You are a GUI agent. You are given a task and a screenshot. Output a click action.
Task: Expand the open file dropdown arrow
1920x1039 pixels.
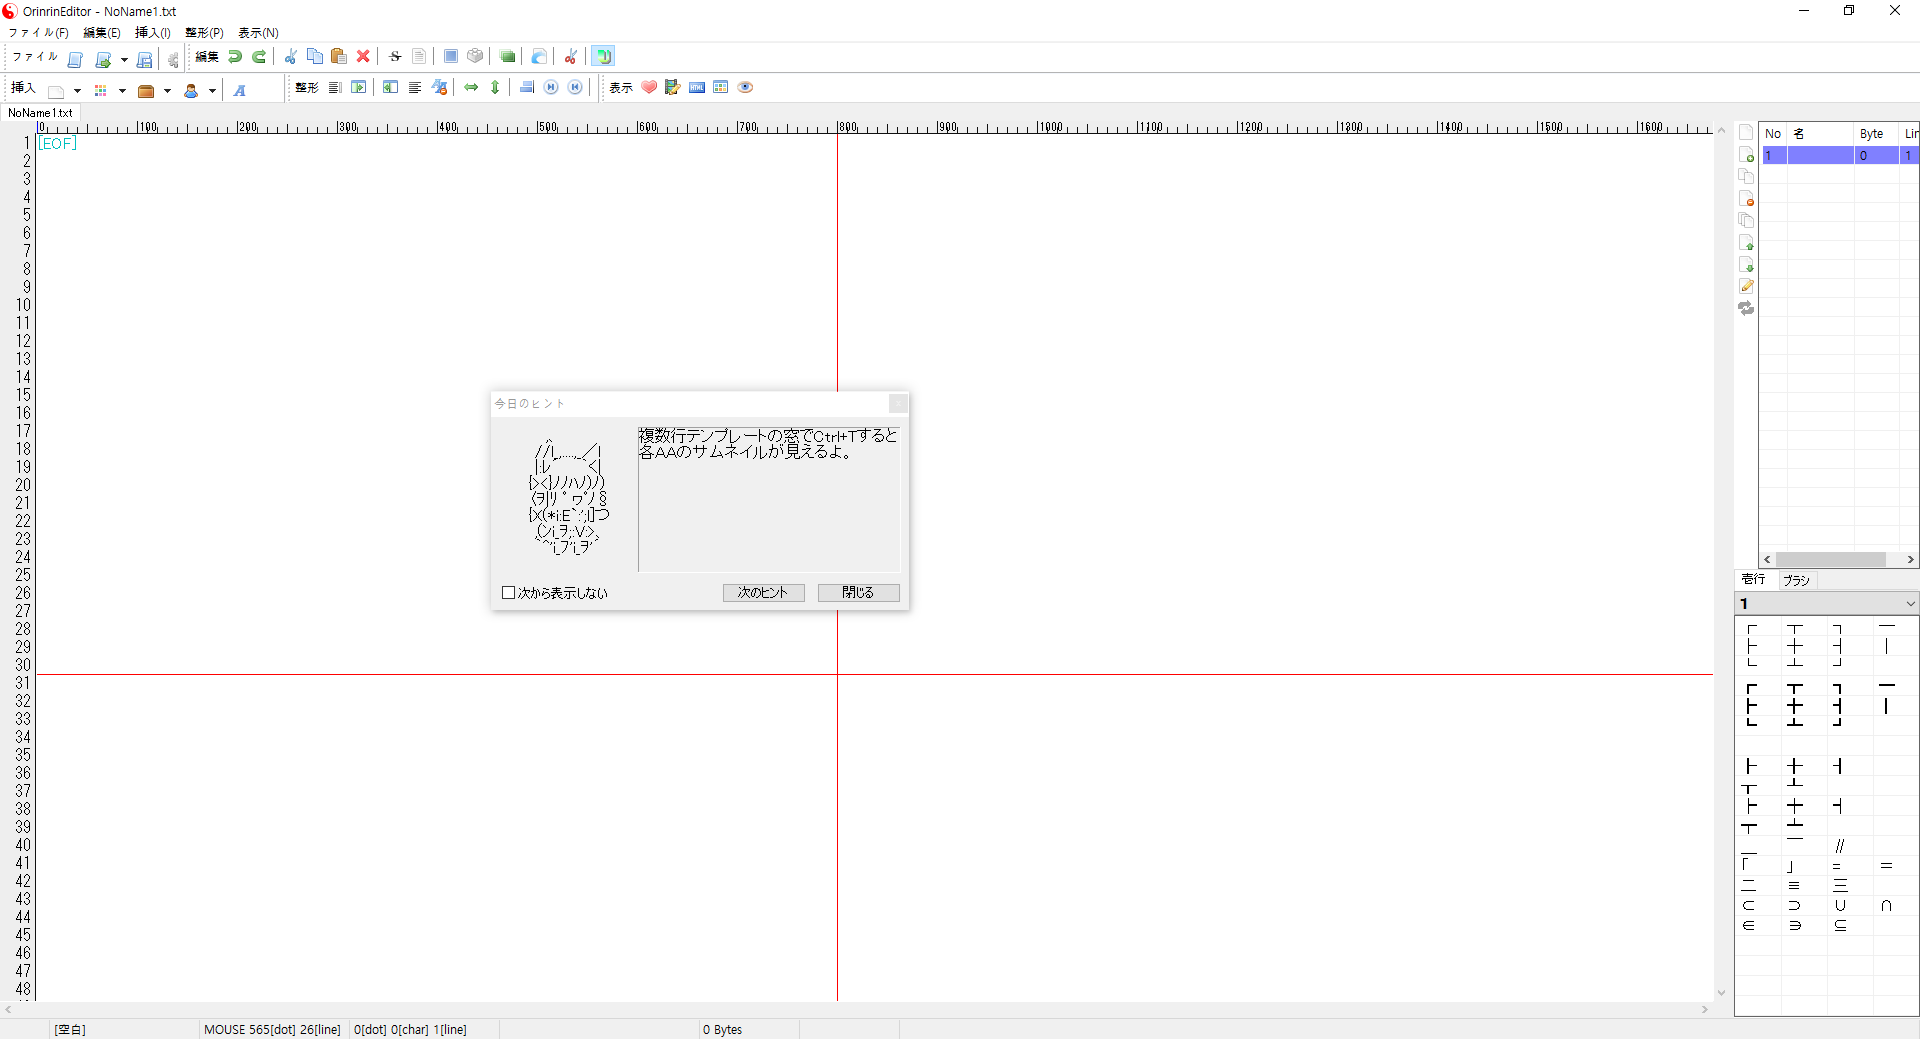pos(124,60)
